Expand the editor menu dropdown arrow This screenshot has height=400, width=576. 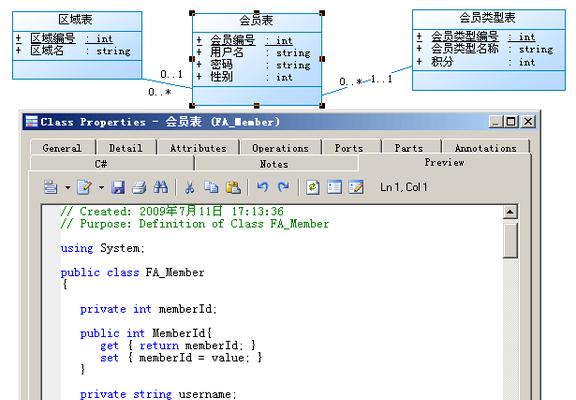pos(68,188)
